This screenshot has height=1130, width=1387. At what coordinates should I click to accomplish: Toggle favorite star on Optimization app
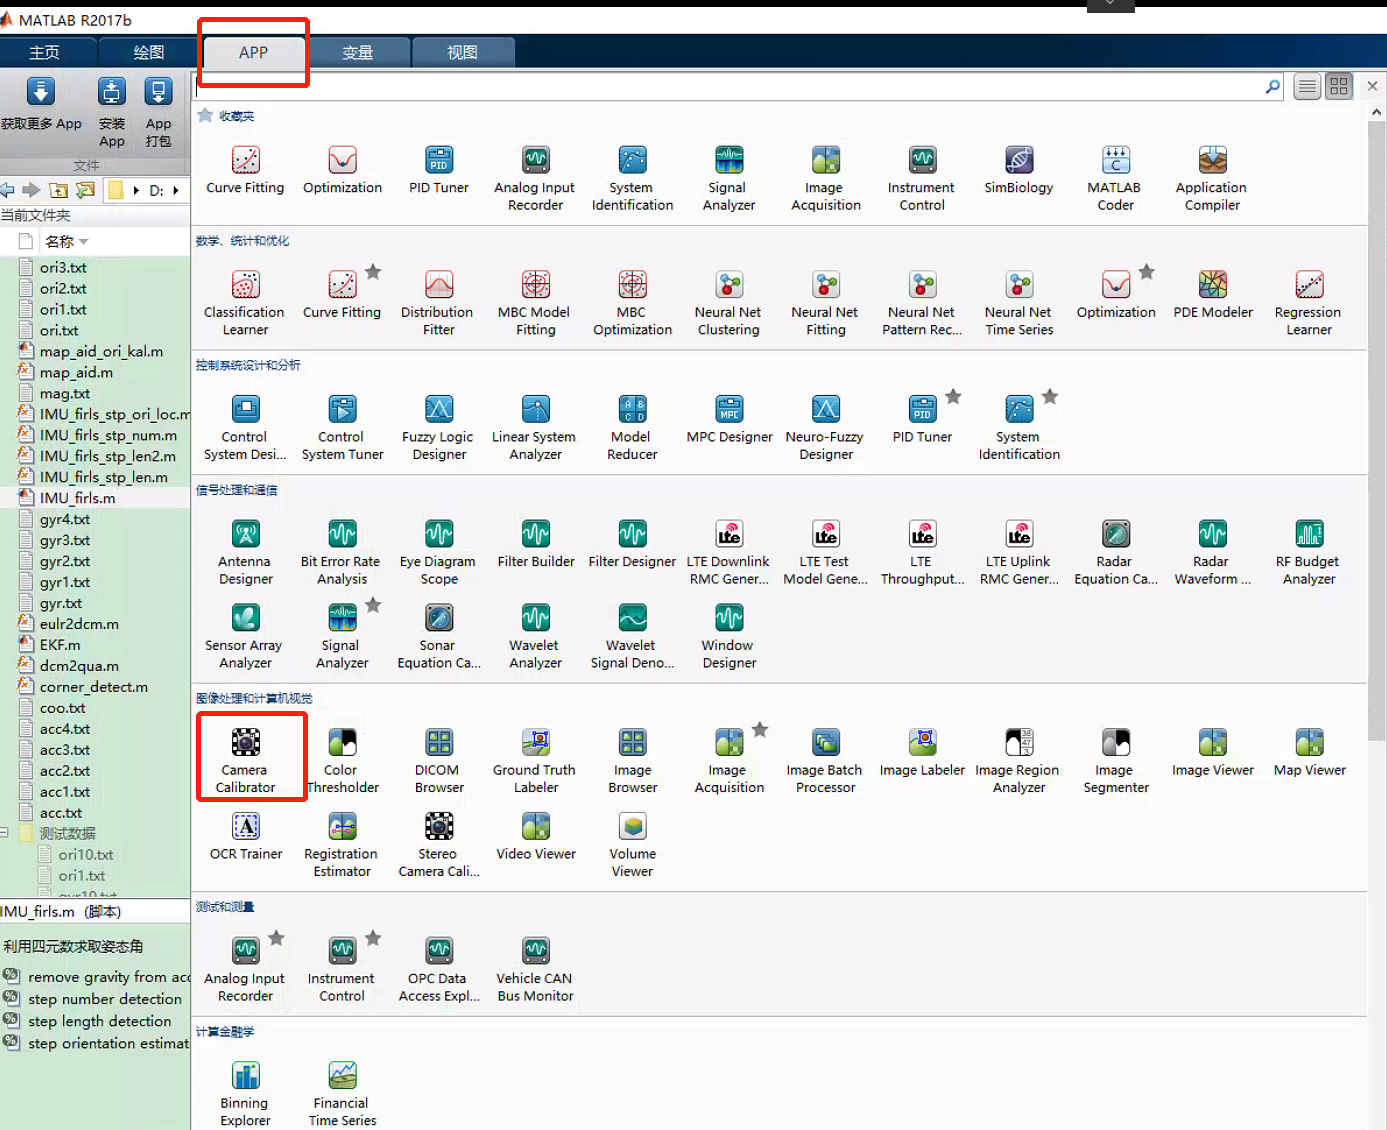point(1147,272)
